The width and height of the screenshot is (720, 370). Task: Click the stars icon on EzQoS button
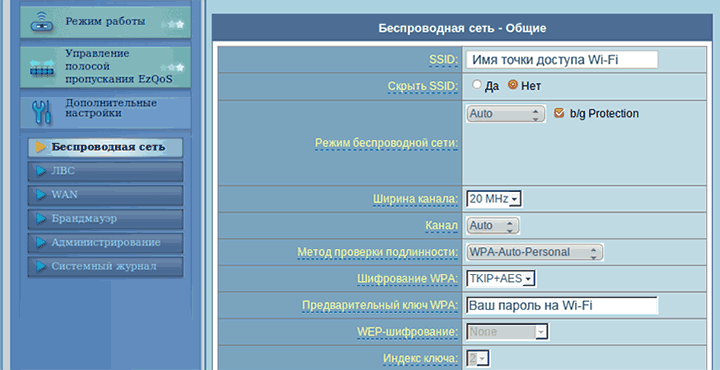point(173,67)
